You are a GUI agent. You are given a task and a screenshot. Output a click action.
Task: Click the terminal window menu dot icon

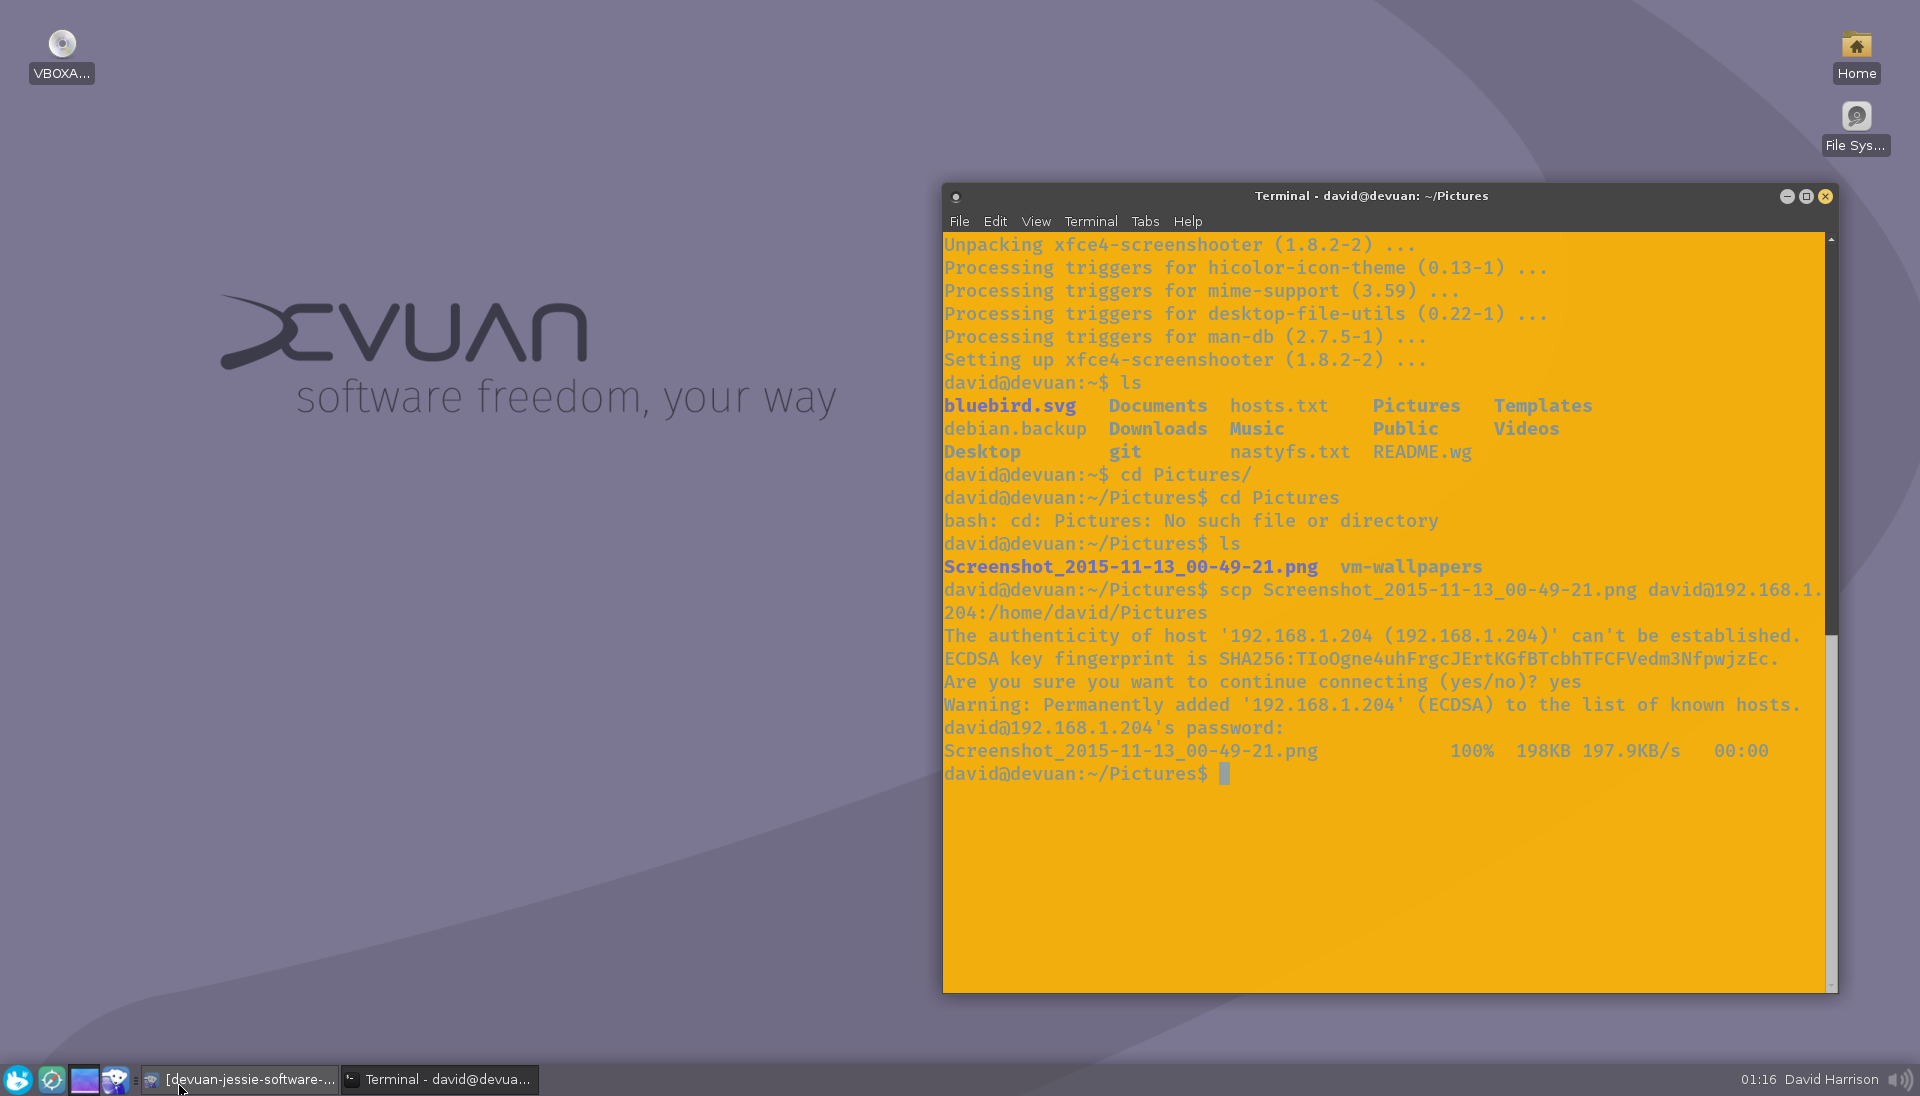click(x=956, y=197)
